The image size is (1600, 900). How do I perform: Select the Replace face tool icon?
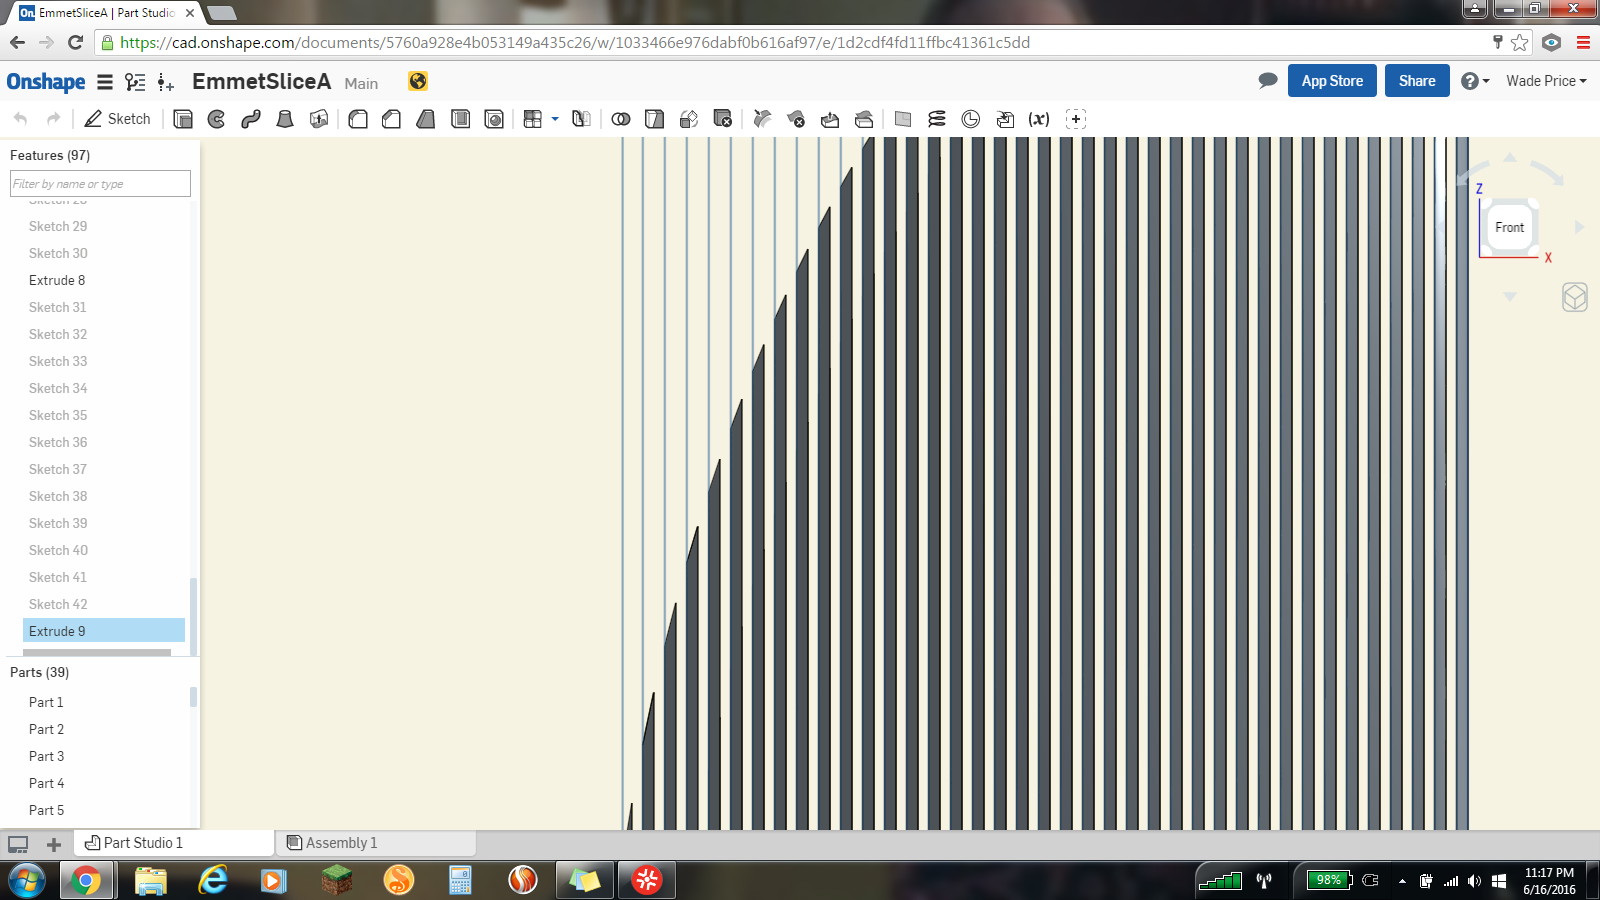[864, 119]
